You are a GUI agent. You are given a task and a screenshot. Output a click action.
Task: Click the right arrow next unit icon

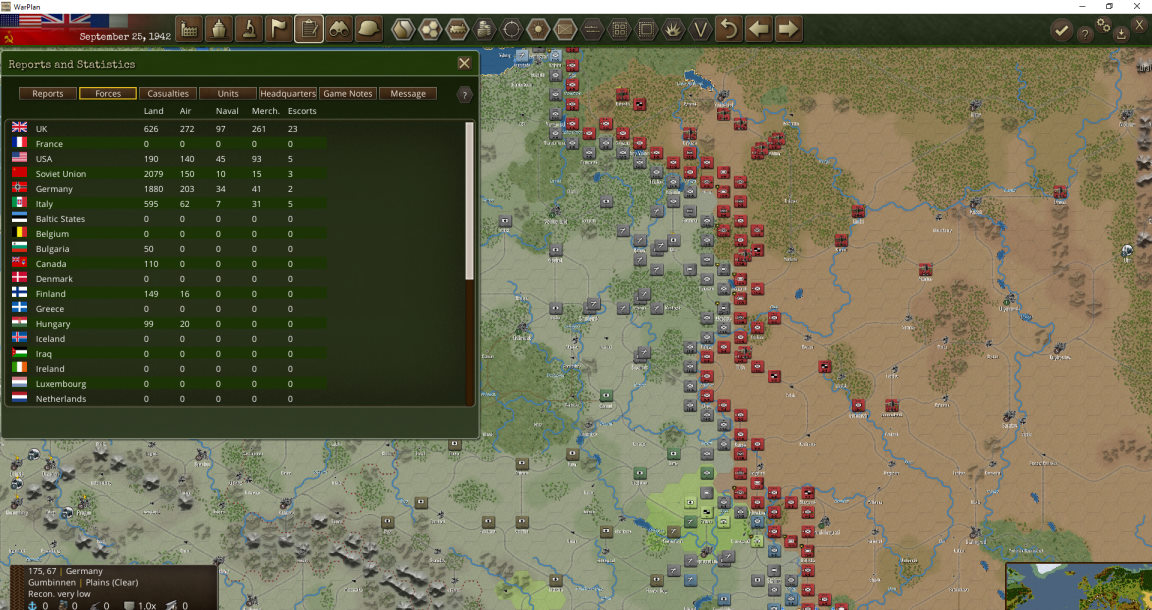(788, 29)
